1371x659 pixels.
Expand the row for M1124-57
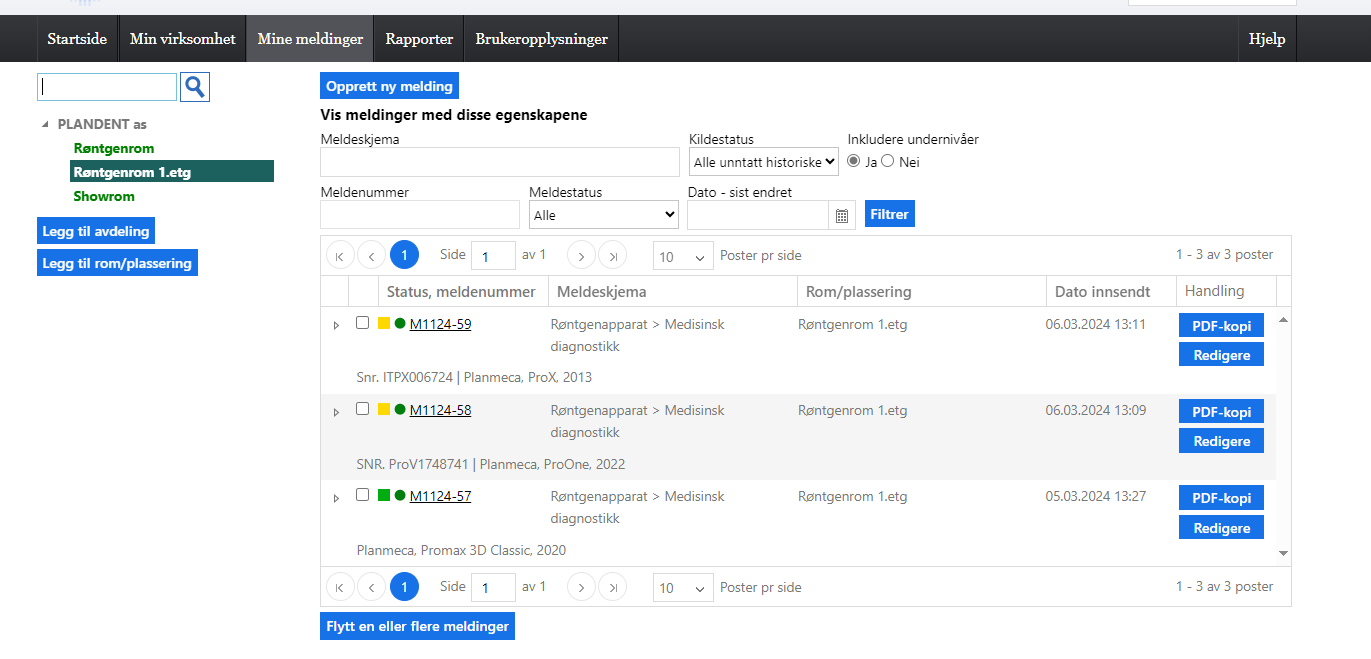(336, 498)
